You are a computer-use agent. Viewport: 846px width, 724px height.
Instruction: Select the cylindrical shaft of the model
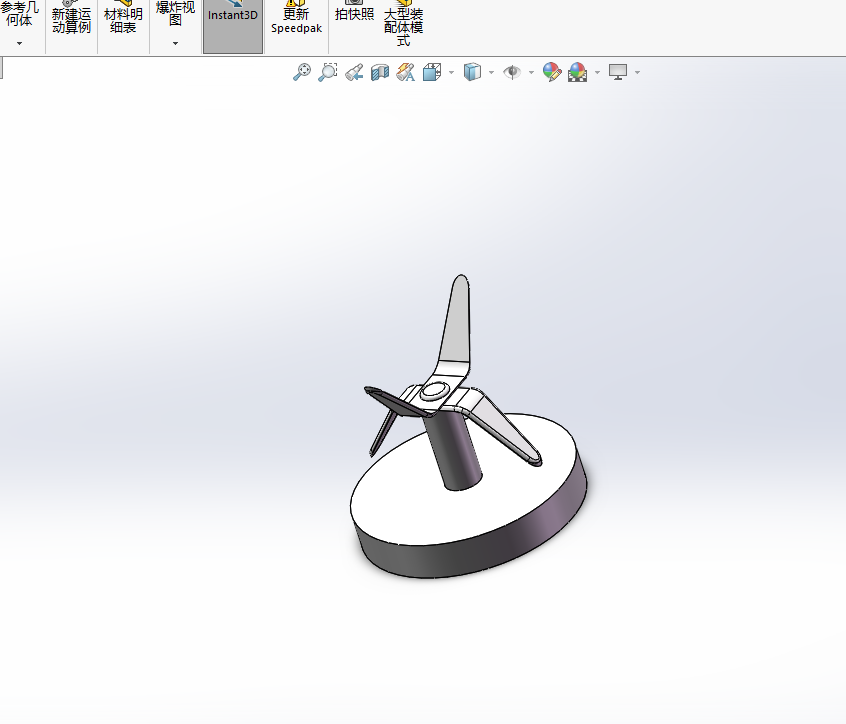click(x=455, y=453)
